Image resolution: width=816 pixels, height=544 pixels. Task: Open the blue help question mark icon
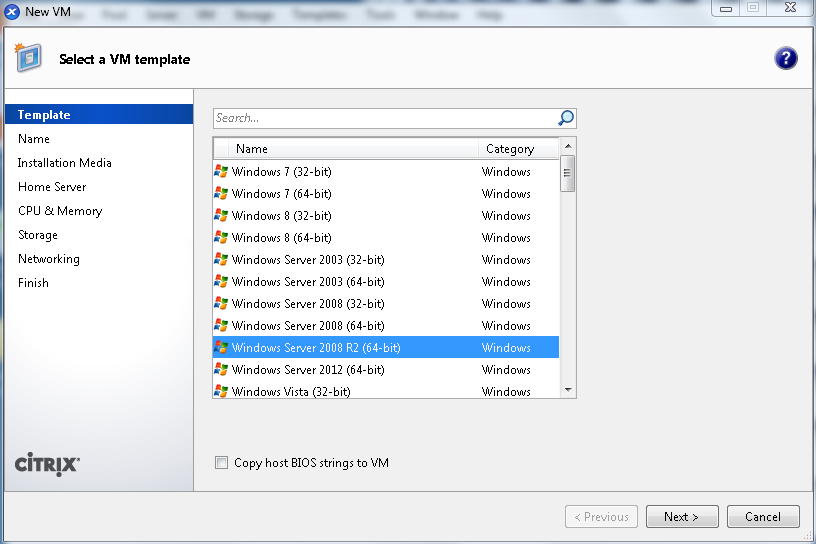pyautogui.click(x=785, y=58)
